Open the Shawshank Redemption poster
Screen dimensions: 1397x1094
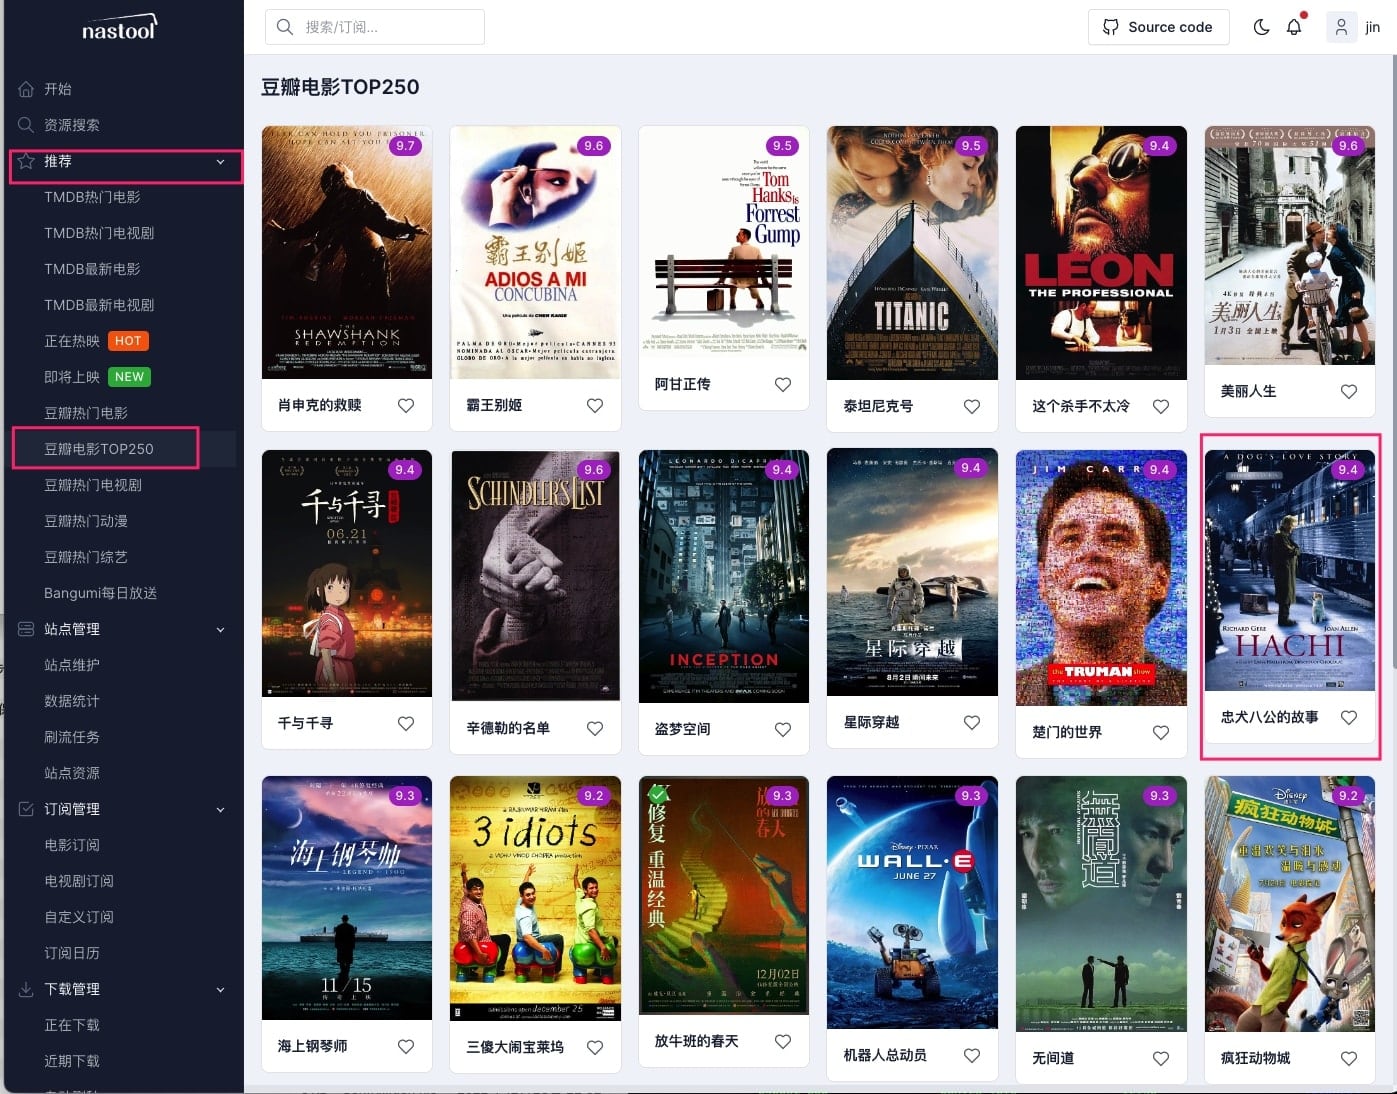pyautogui.click(x=347, y=252)
